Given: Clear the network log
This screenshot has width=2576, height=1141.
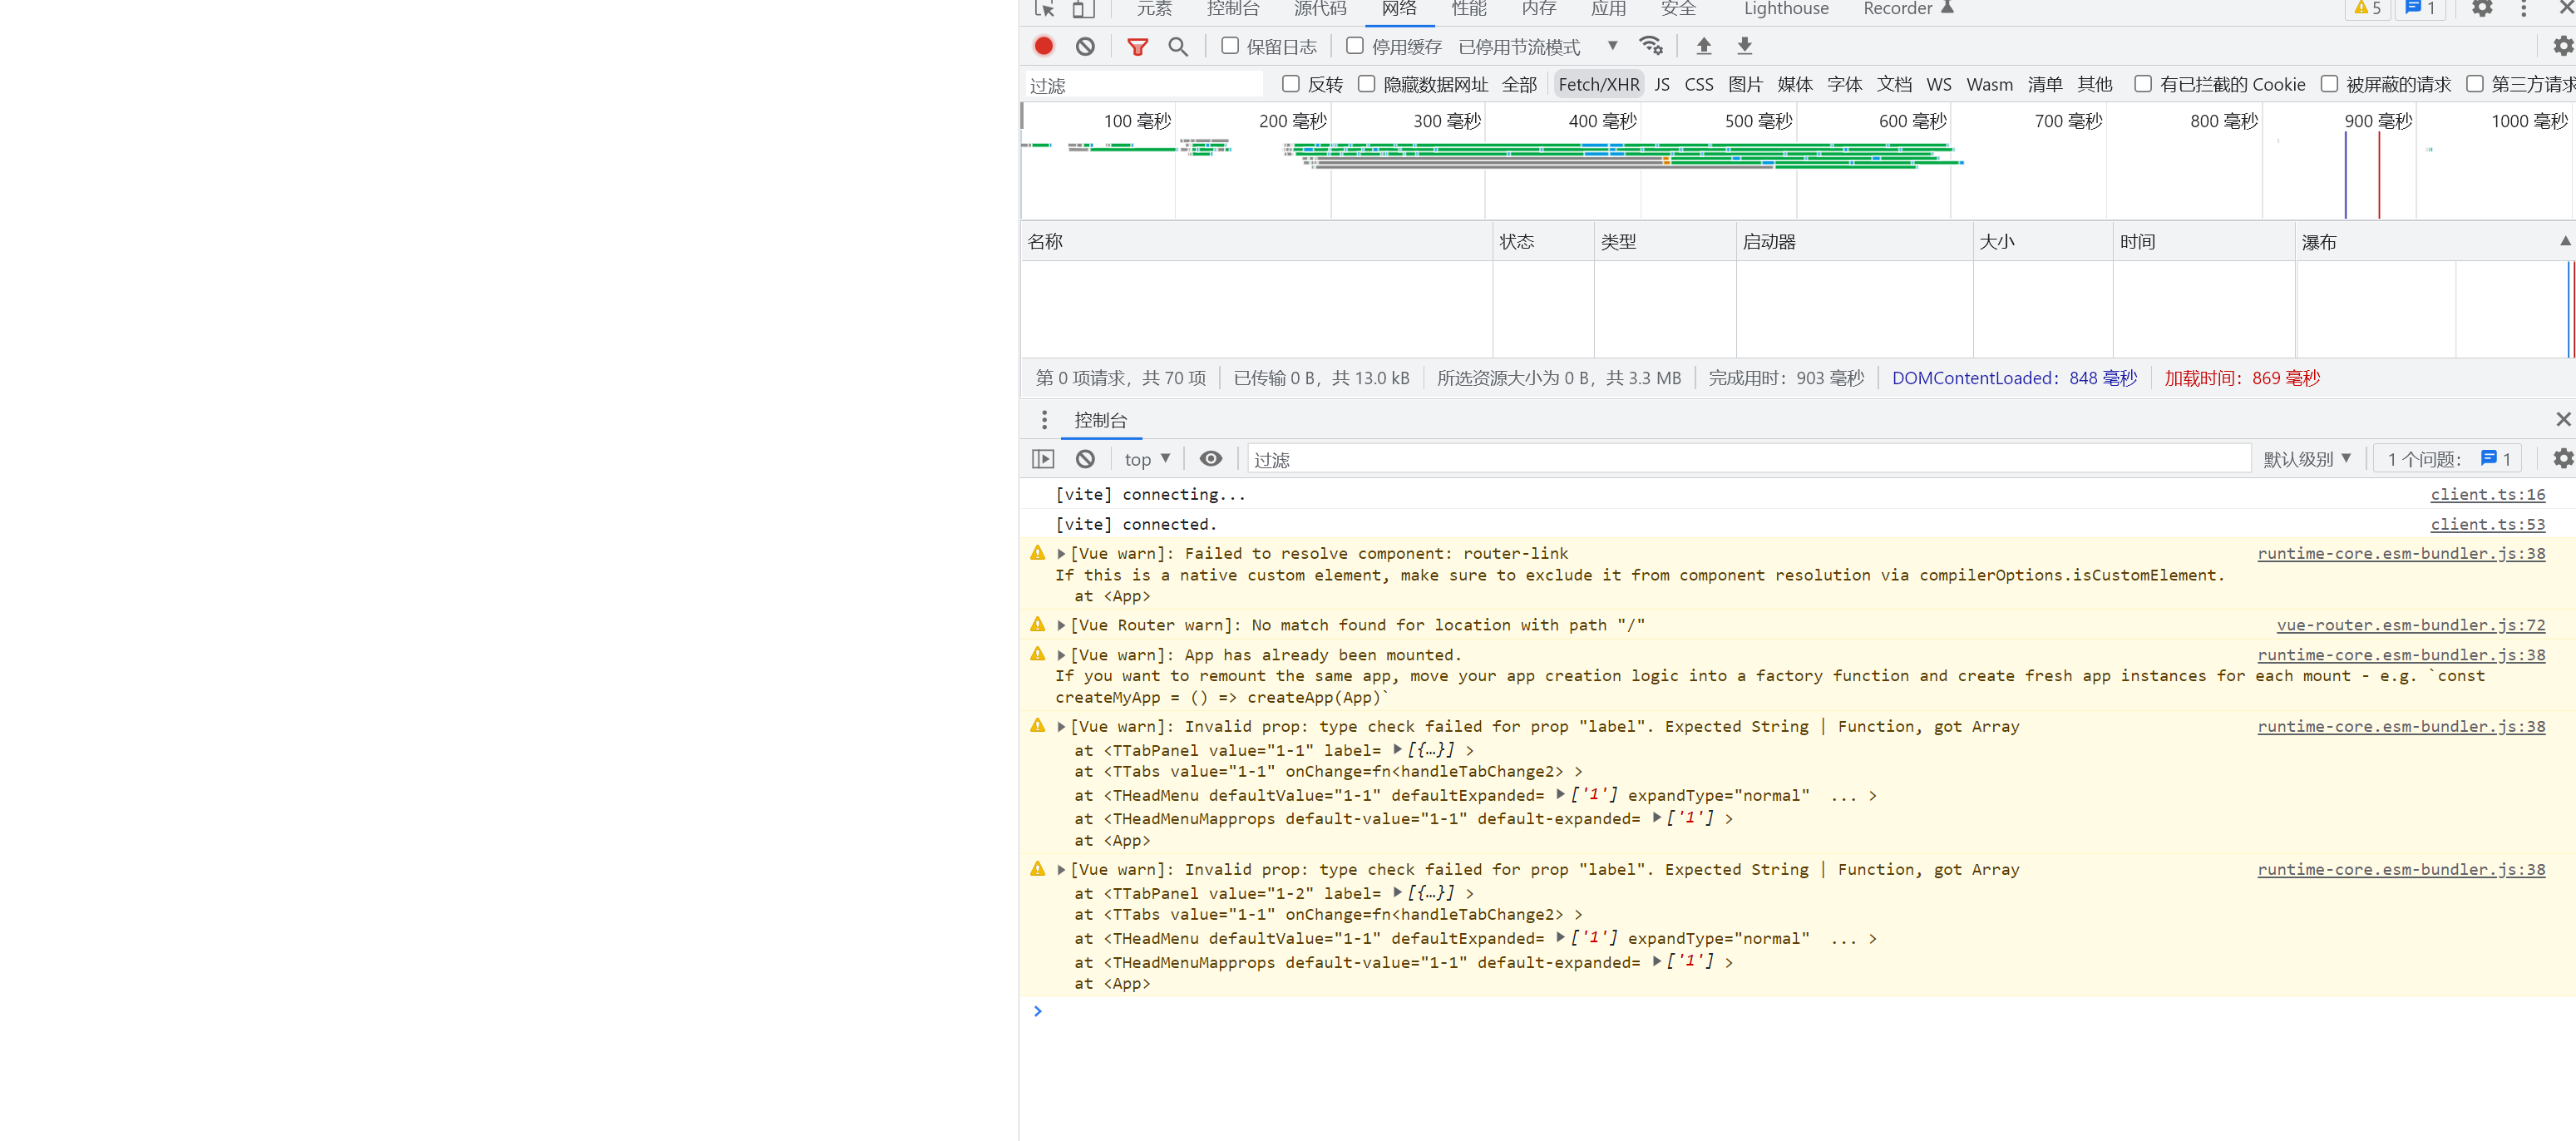Looking at the screenshot, I should coord(1085,46).
